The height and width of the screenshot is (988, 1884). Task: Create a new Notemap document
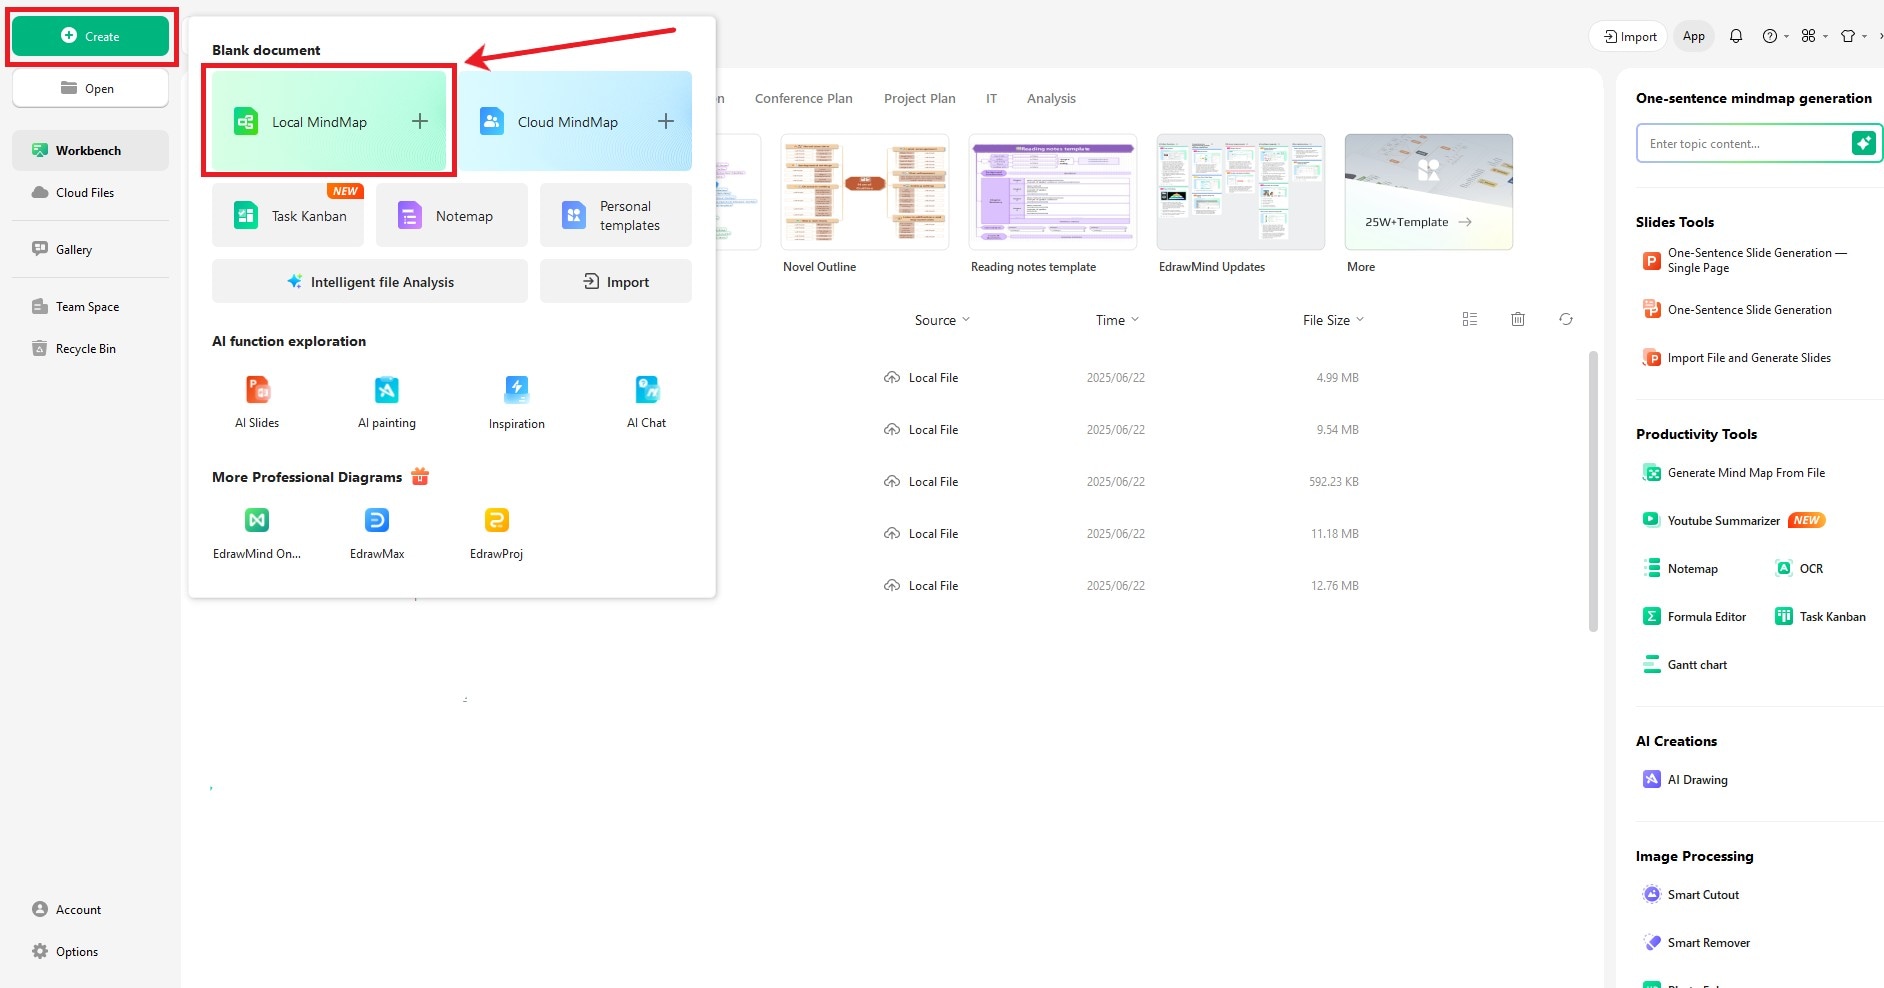click(x=452, y=215)
